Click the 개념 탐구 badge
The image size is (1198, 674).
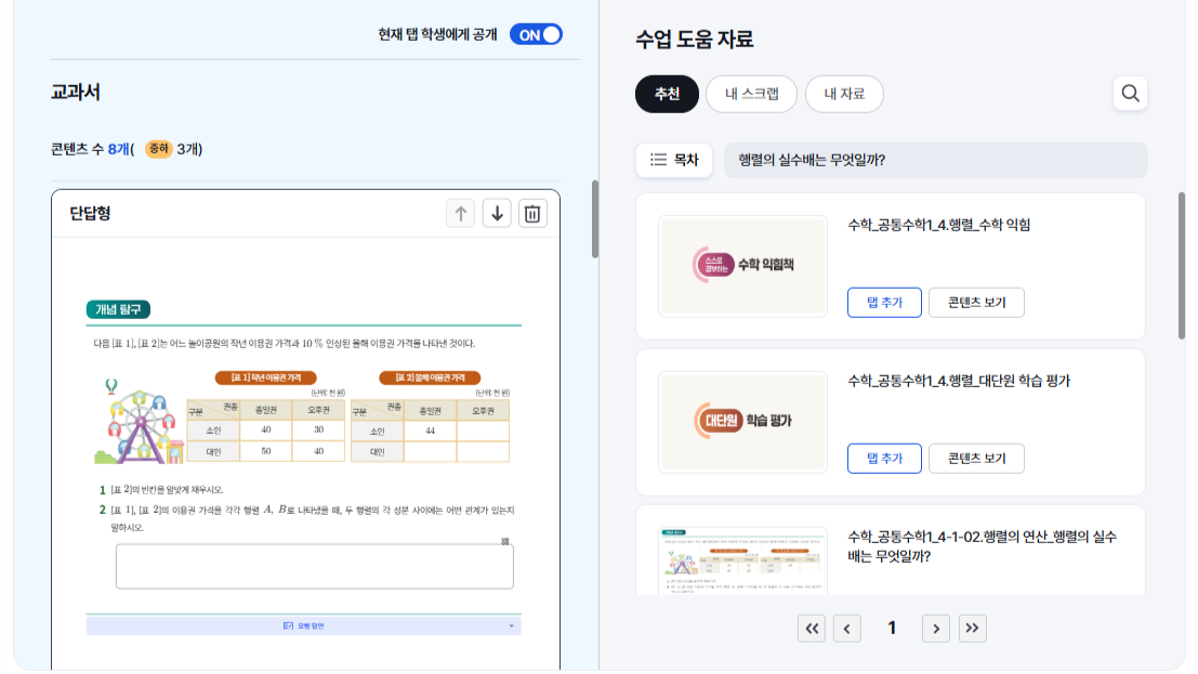point(118,309)
